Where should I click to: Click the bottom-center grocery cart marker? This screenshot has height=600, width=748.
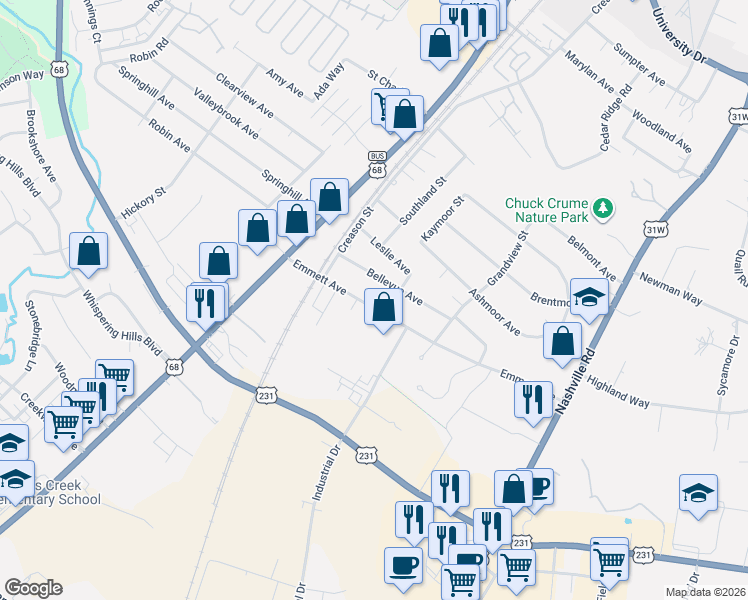tap(461, 583)
